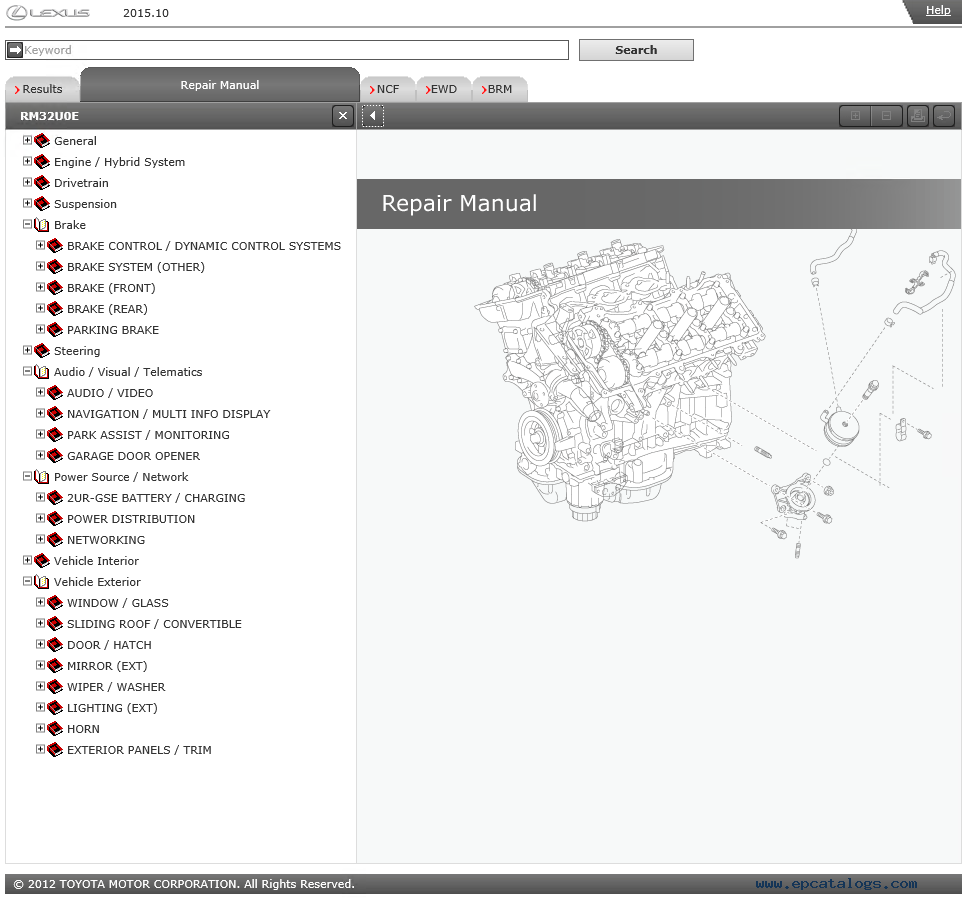Expand the BRAKE (REAR) node
968x900 pixels.
point(40,308)
